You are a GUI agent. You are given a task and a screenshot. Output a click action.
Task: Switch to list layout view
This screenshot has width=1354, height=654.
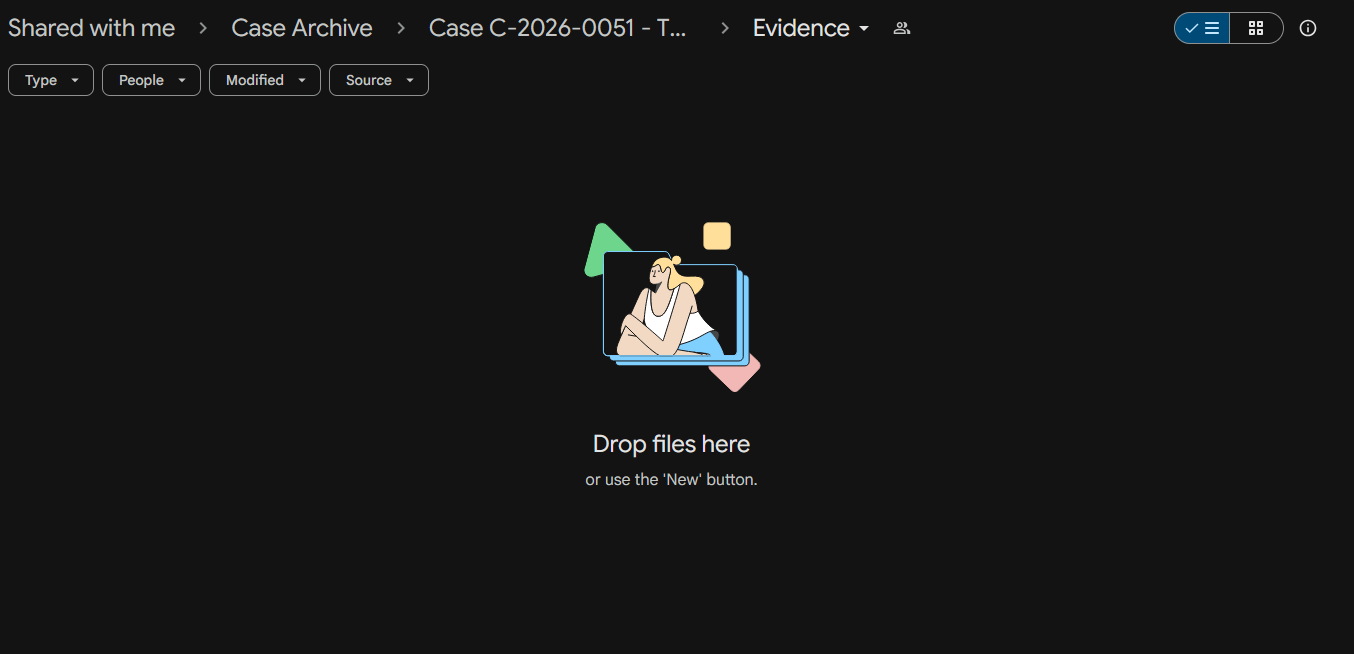point(1202,28)
